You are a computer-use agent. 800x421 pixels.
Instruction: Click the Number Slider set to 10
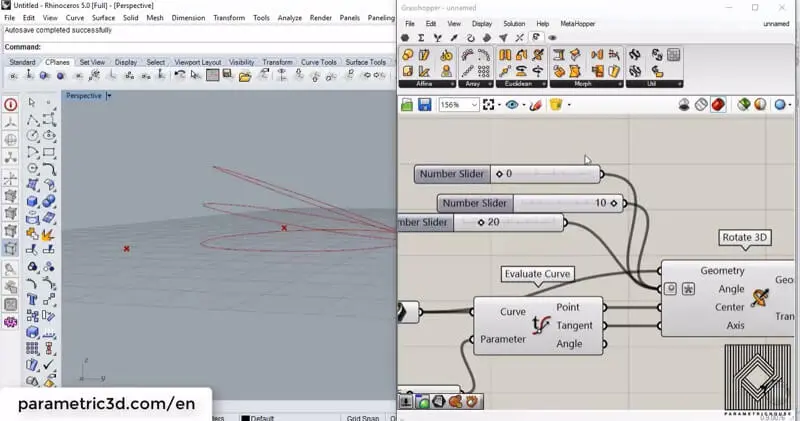point(530,203)
